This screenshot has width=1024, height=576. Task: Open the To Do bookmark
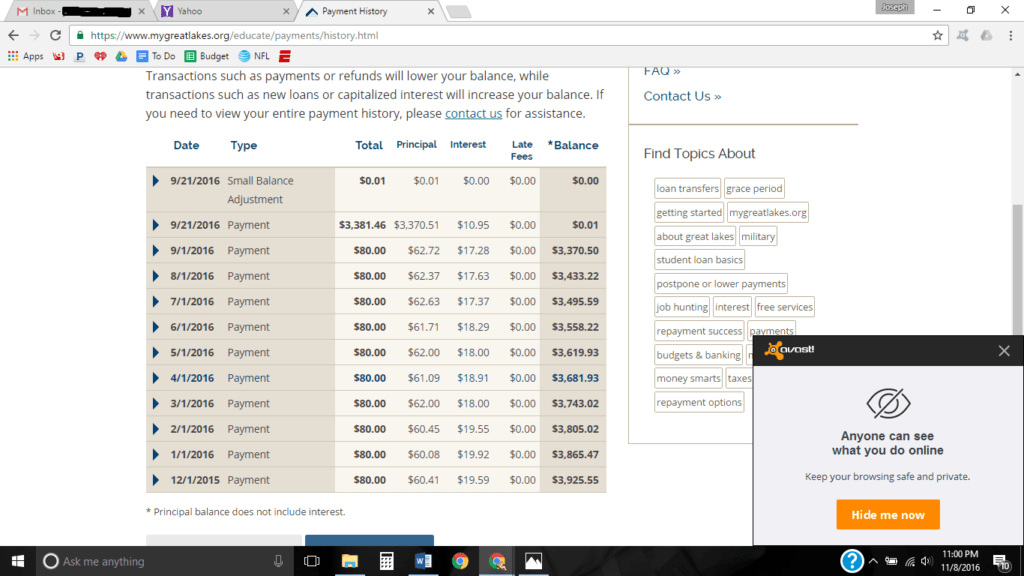click(156, 56)
